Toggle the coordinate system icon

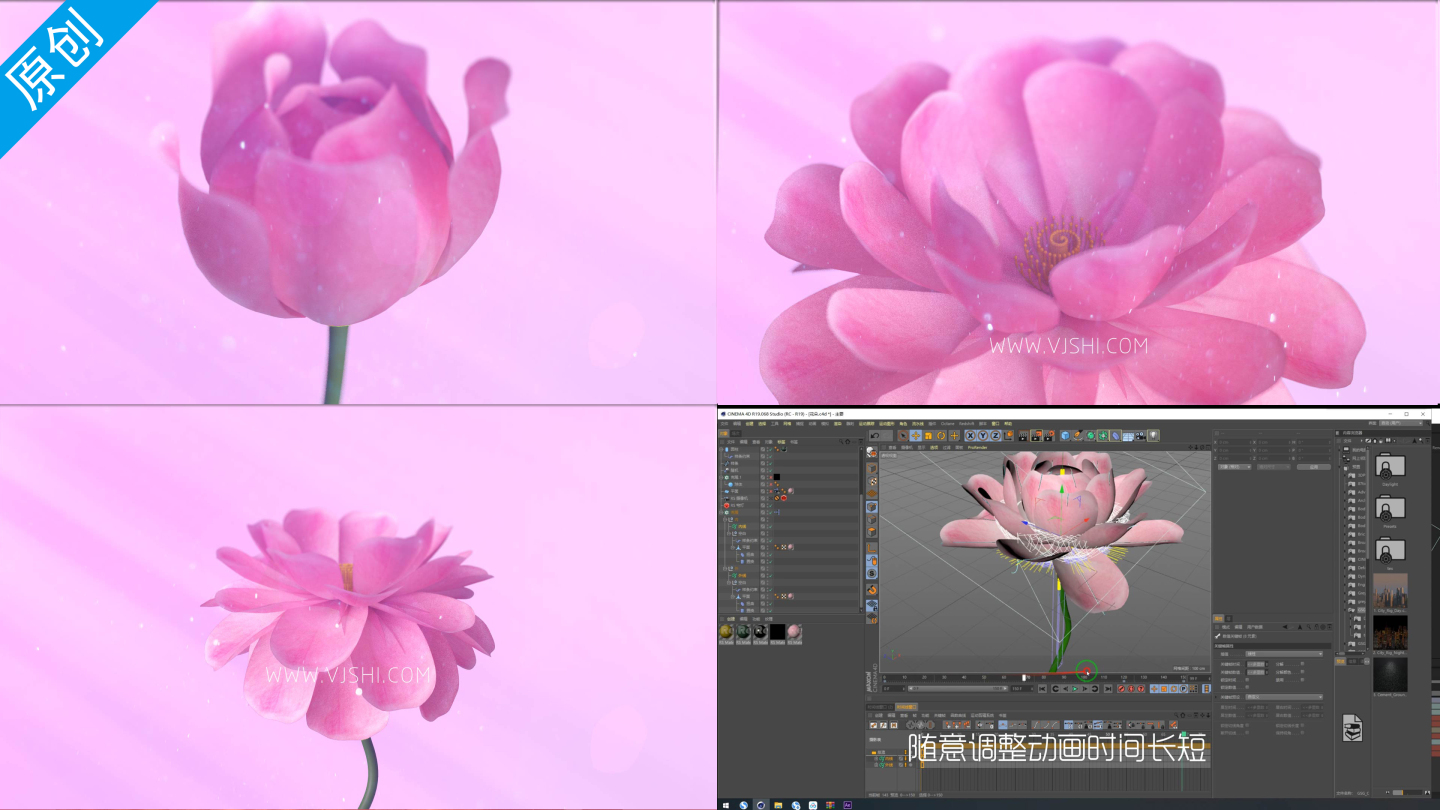point(1009,435)
